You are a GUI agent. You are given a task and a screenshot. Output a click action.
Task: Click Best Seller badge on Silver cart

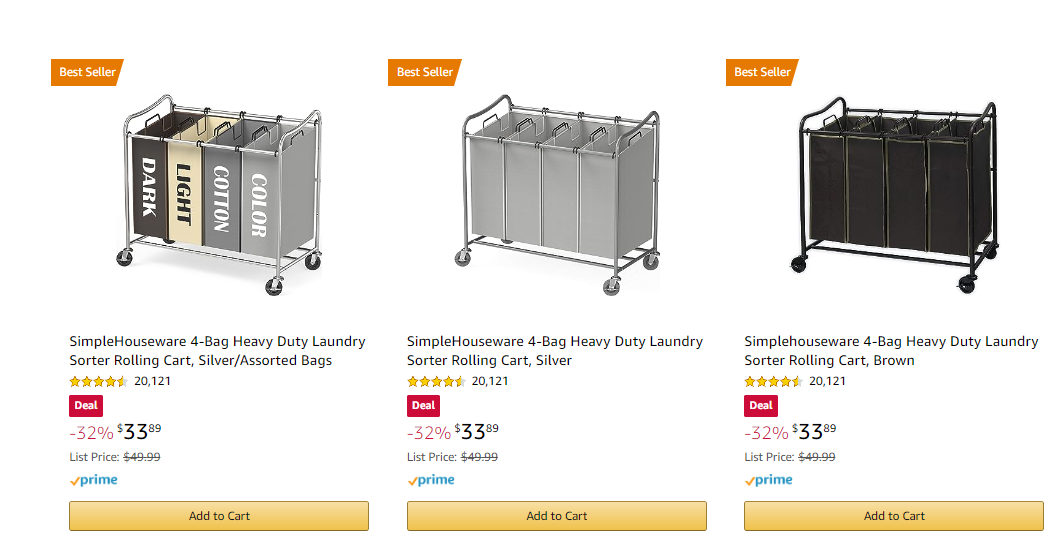[x=425, y=72]
